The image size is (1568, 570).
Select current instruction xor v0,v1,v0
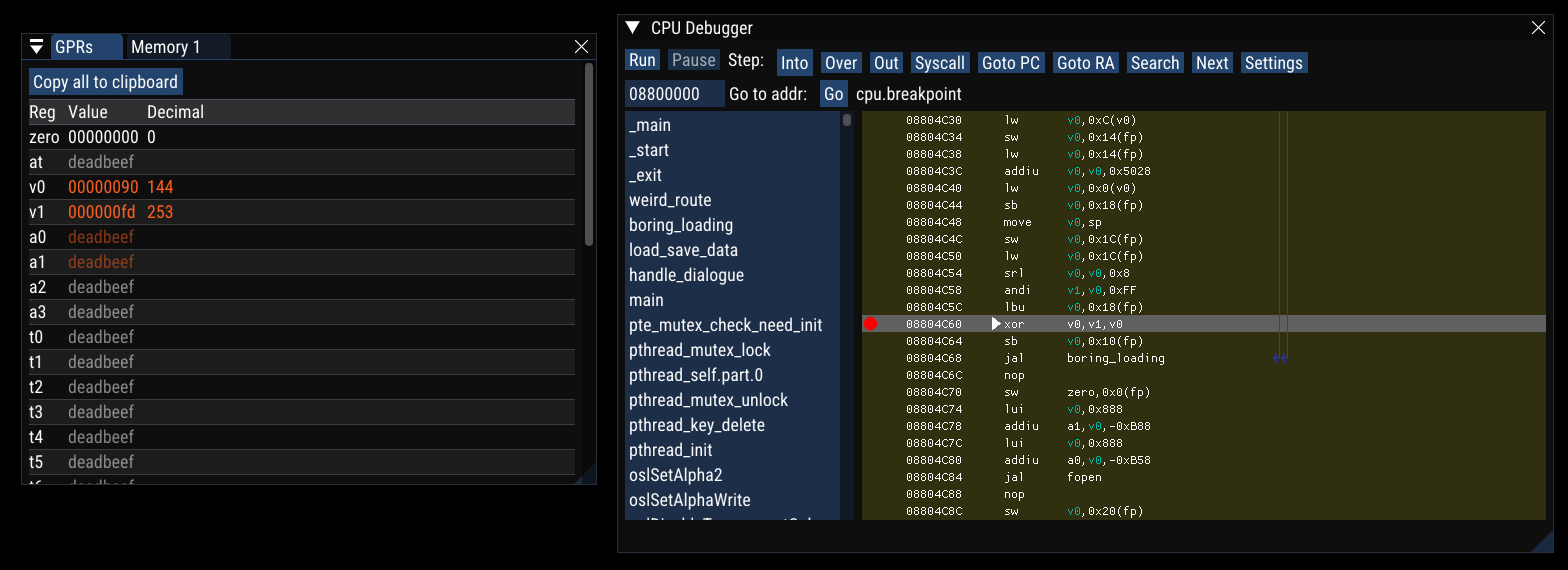(x=1204, y=324)
